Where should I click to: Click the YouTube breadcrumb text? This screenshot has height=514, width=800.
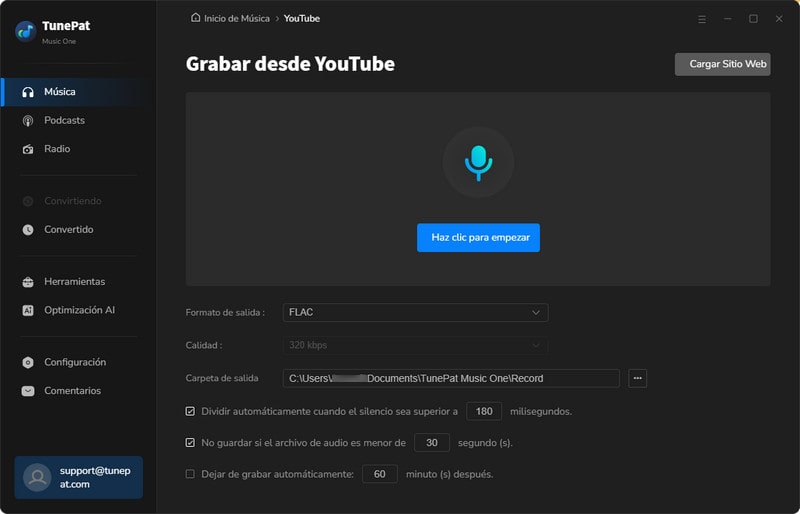click(x=302, y=18)
